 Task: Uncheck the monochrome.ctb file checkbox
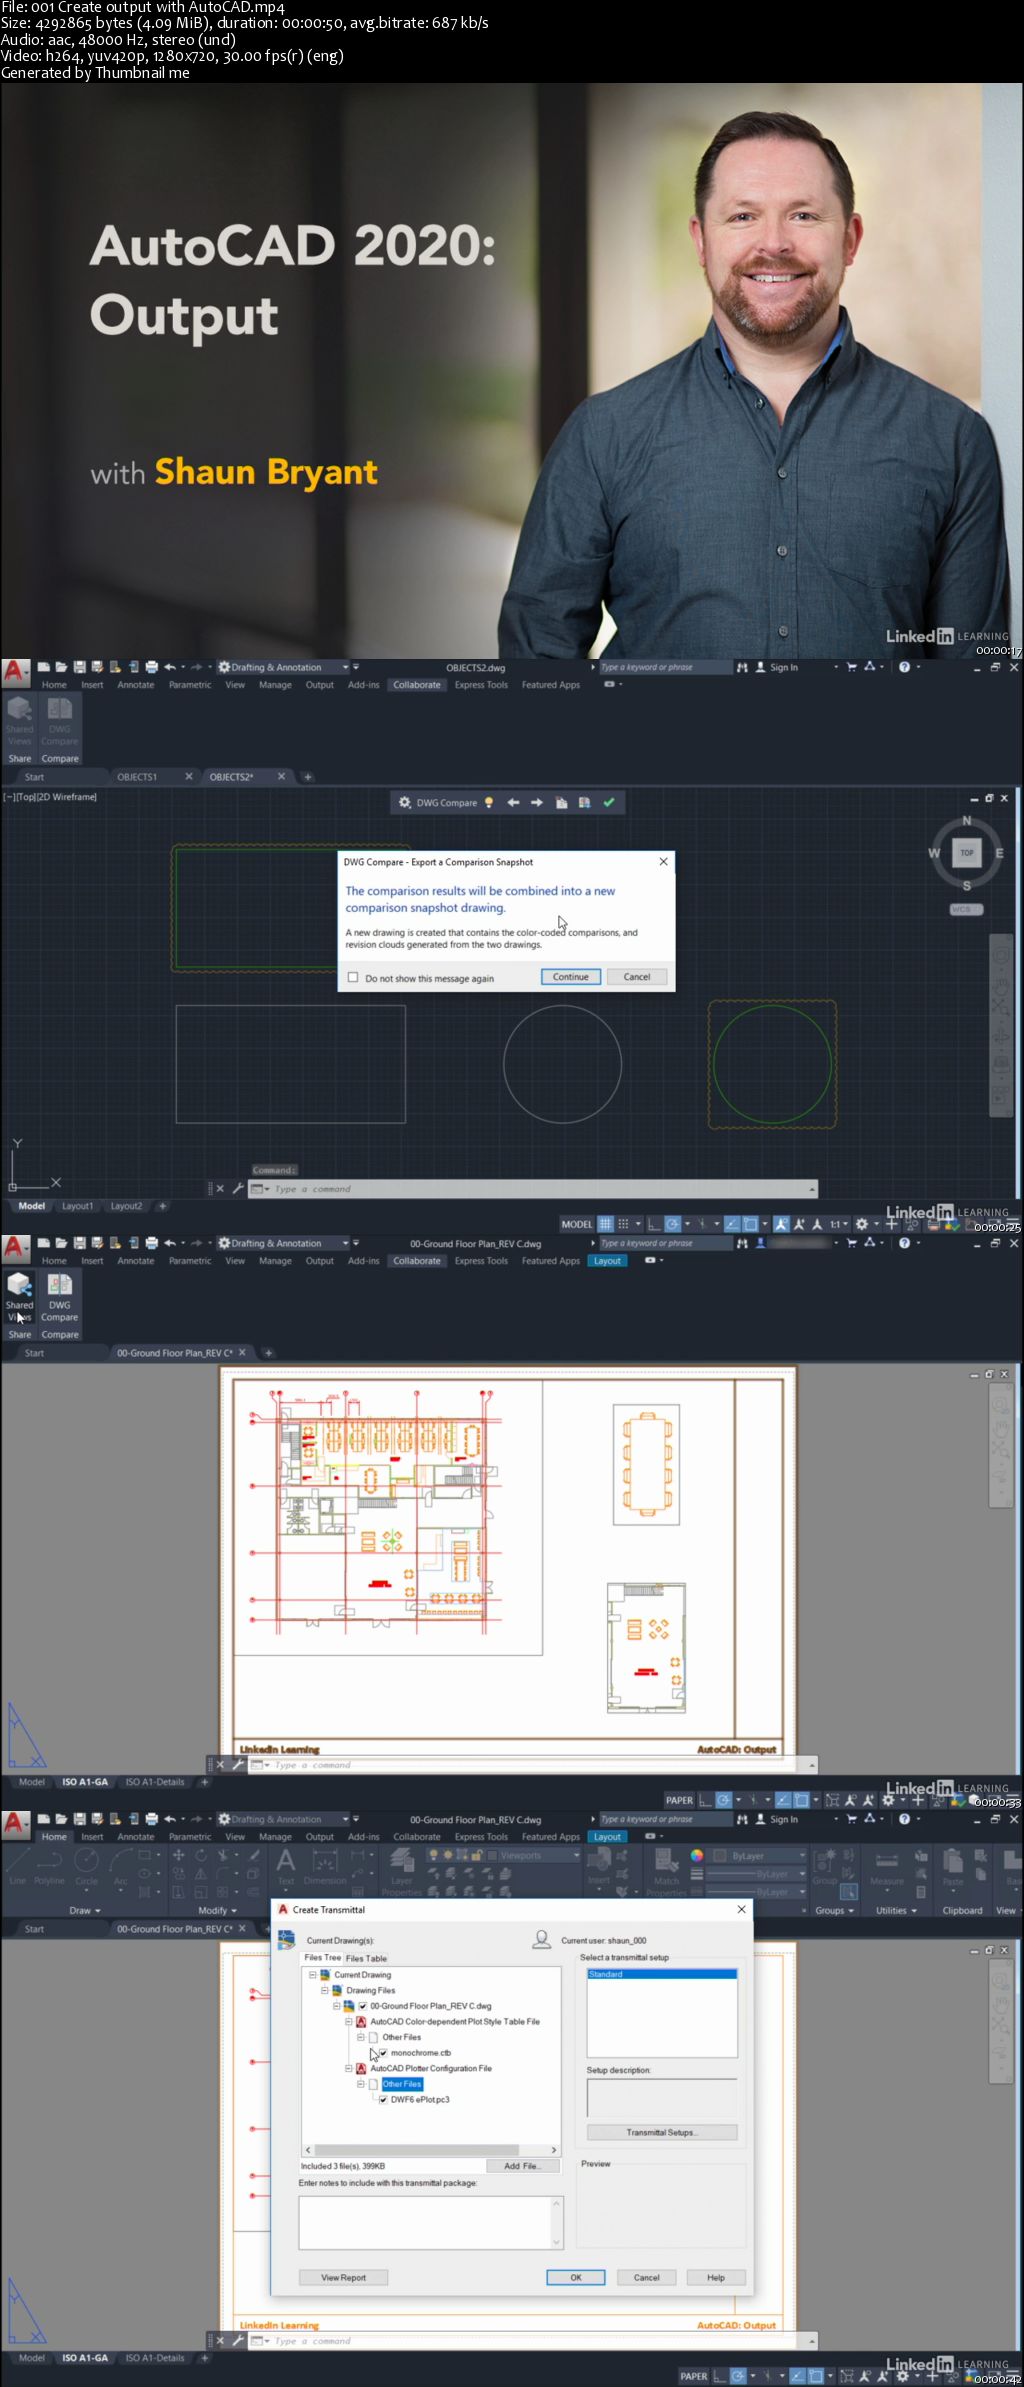point(383,2052)
